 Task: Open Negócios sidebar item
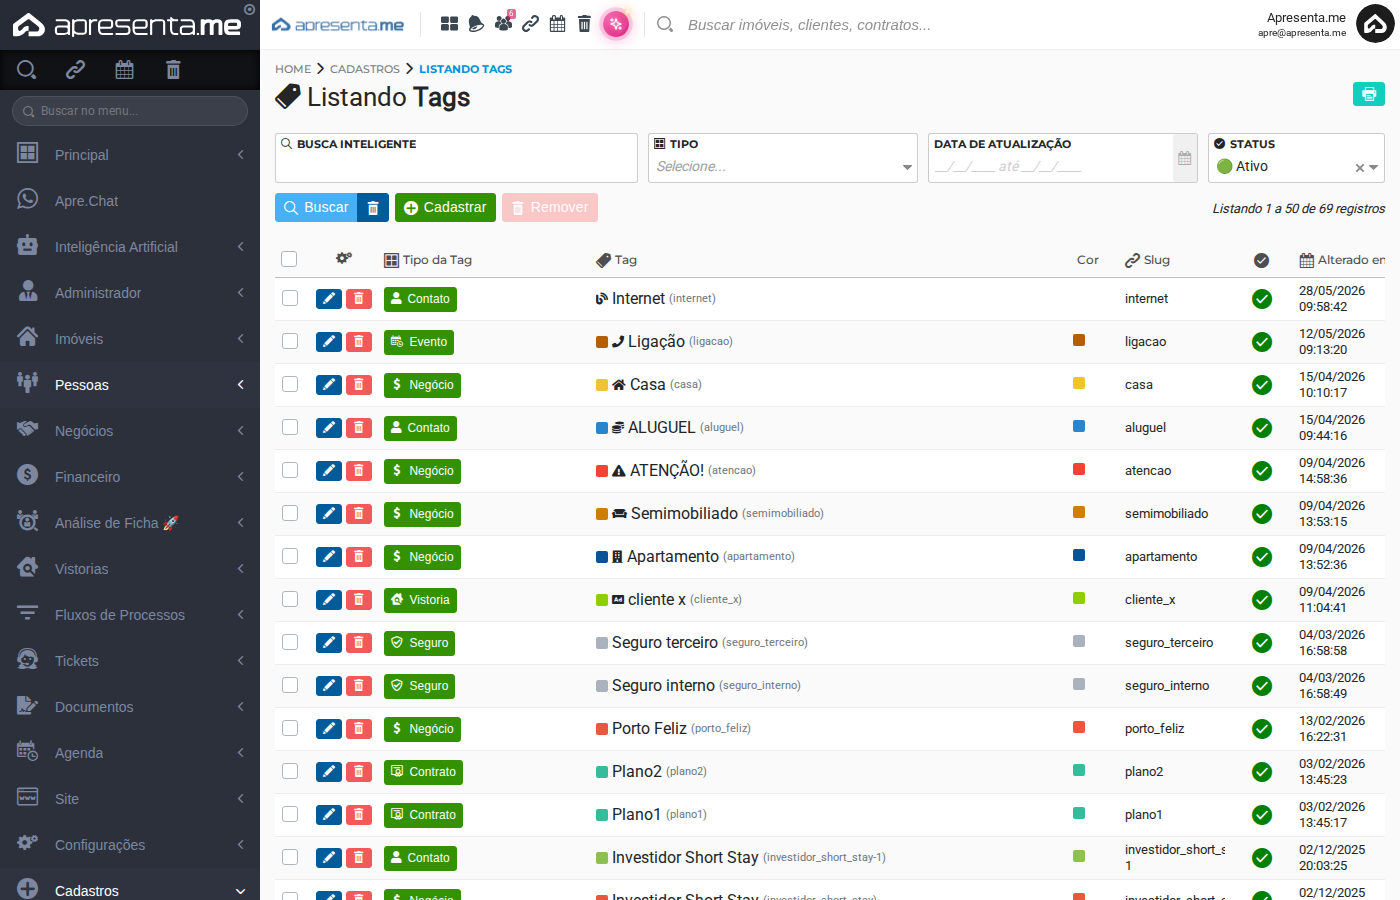[130, 431]
